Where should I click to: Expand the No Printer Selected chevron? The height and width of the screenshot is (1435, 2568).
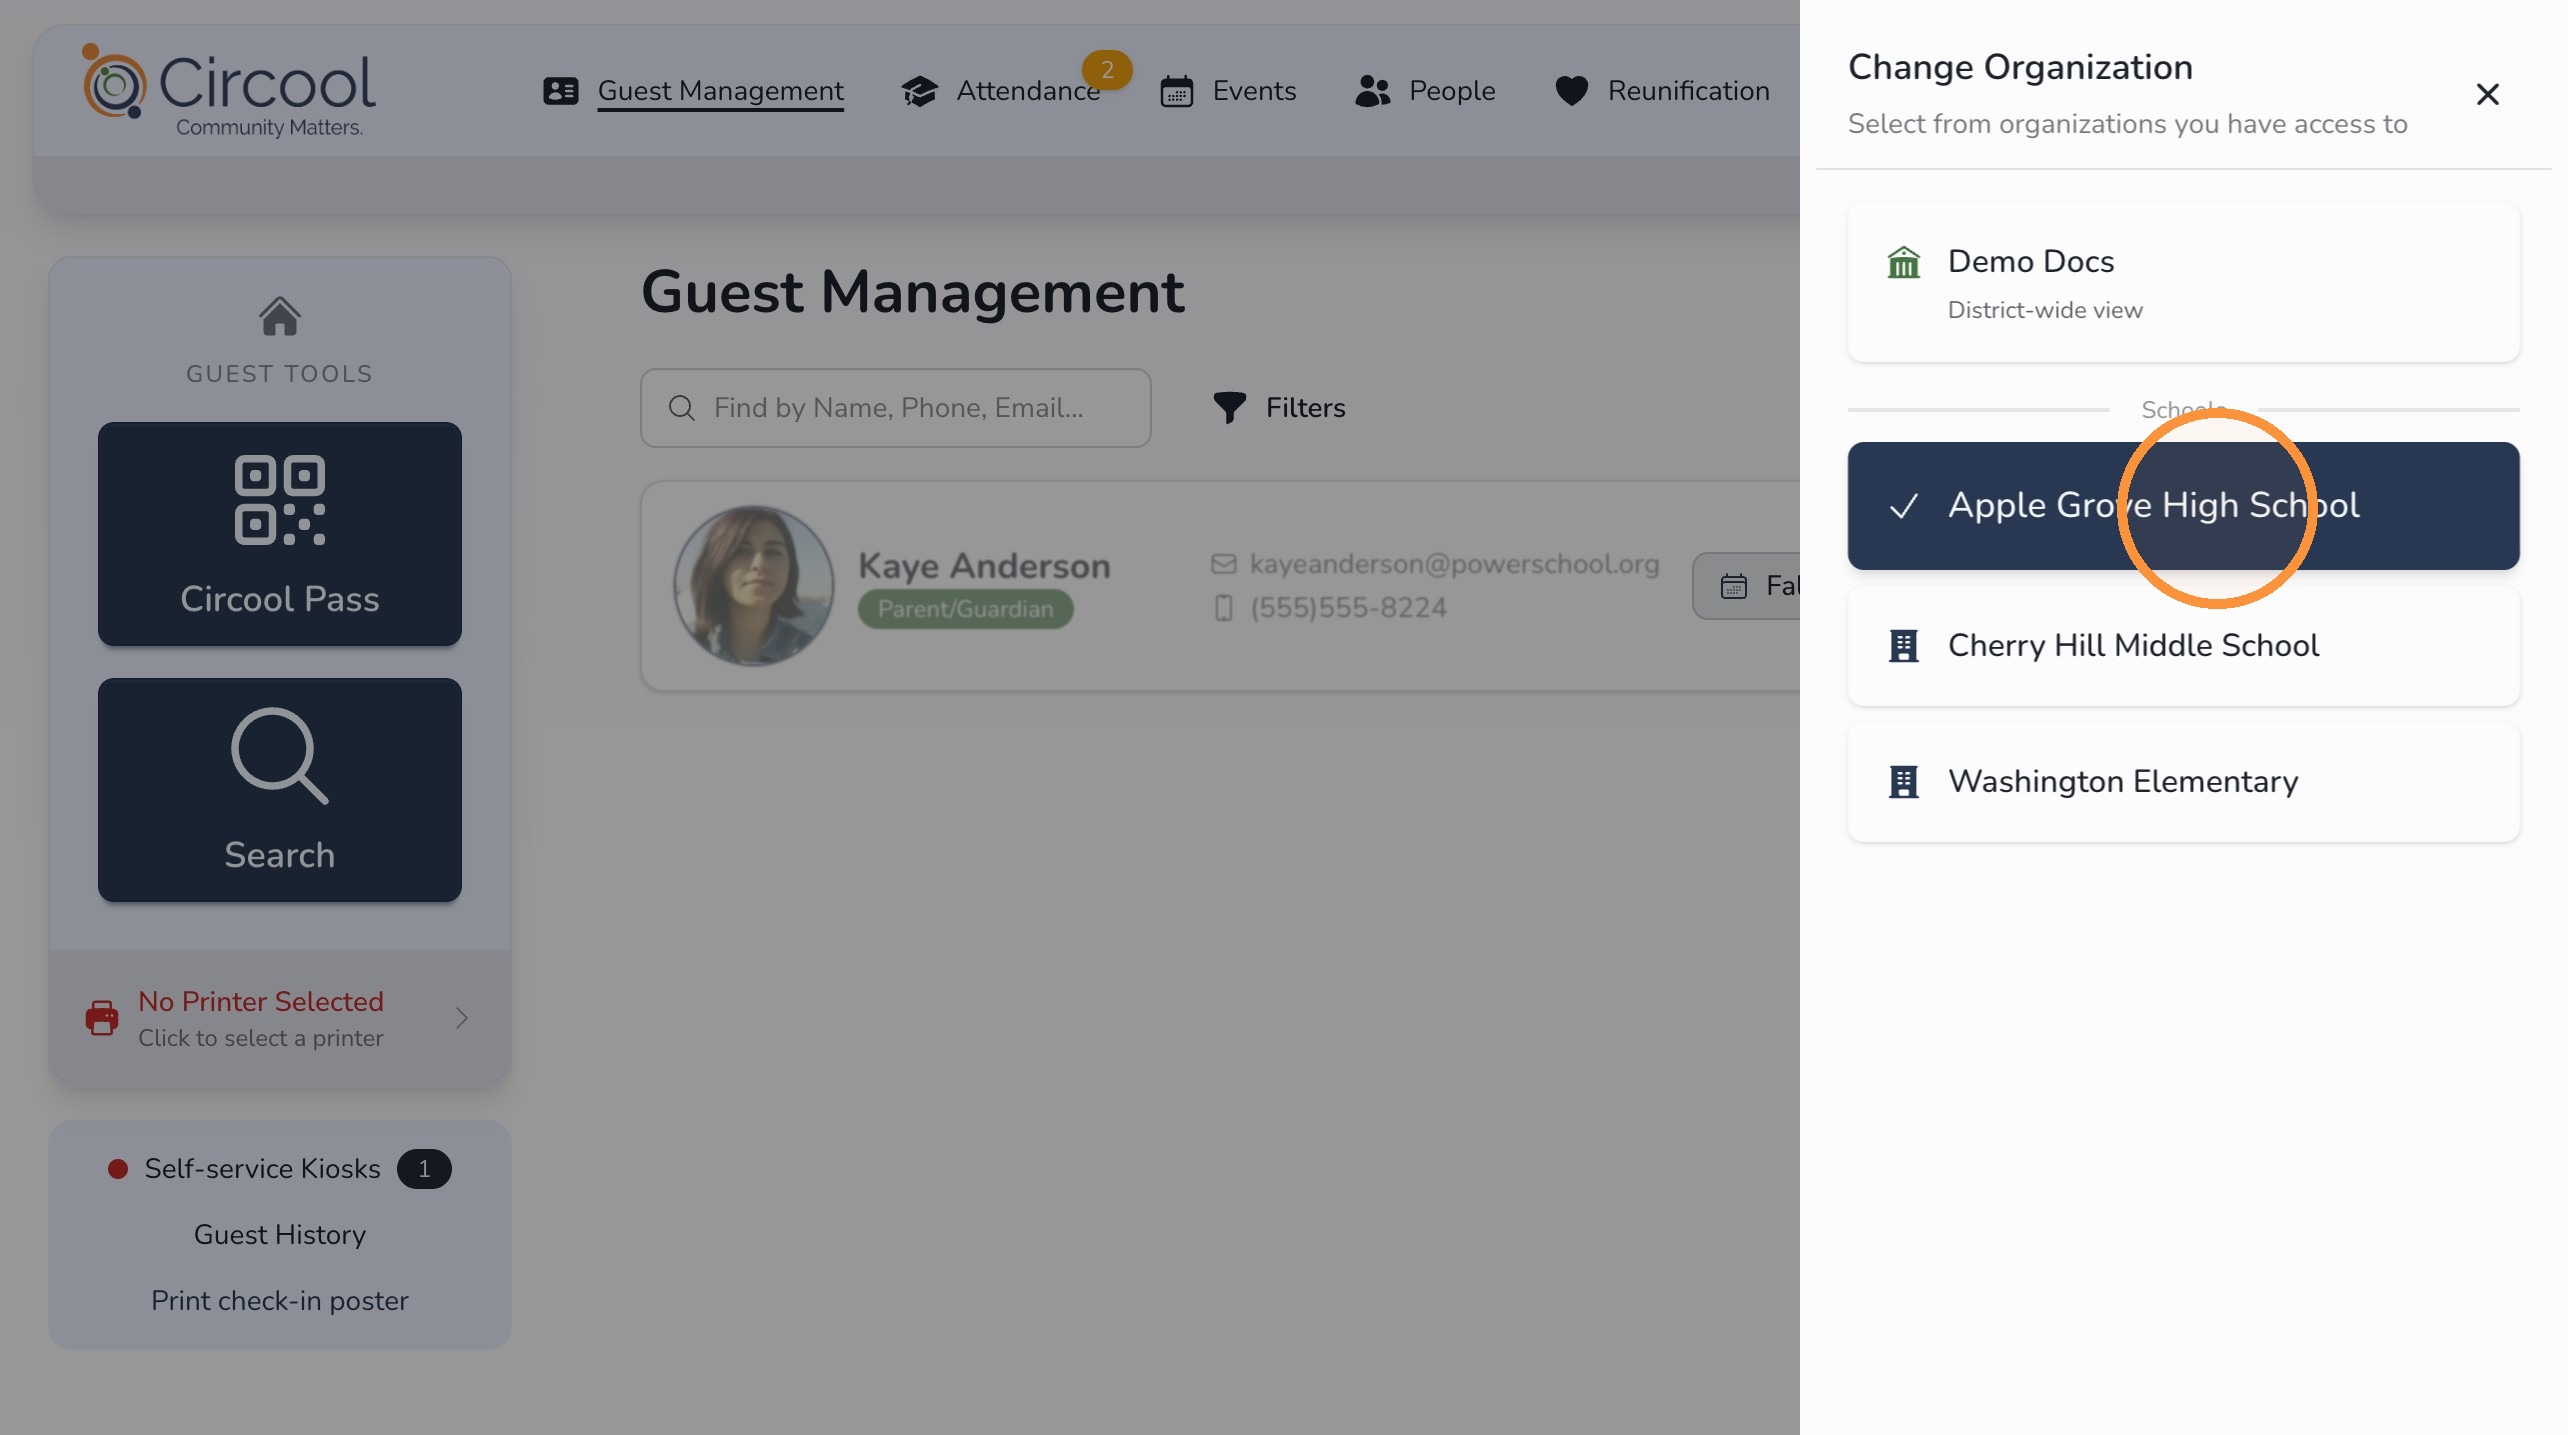461,1018
